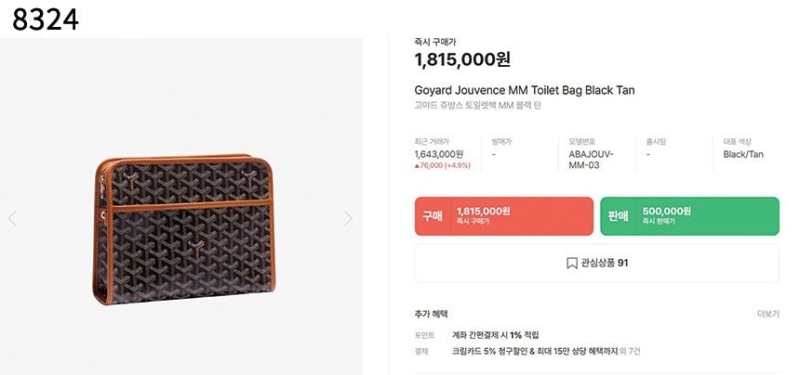
Task: Select the product title Goyard Jouvence MM
Action: (524, 90)
